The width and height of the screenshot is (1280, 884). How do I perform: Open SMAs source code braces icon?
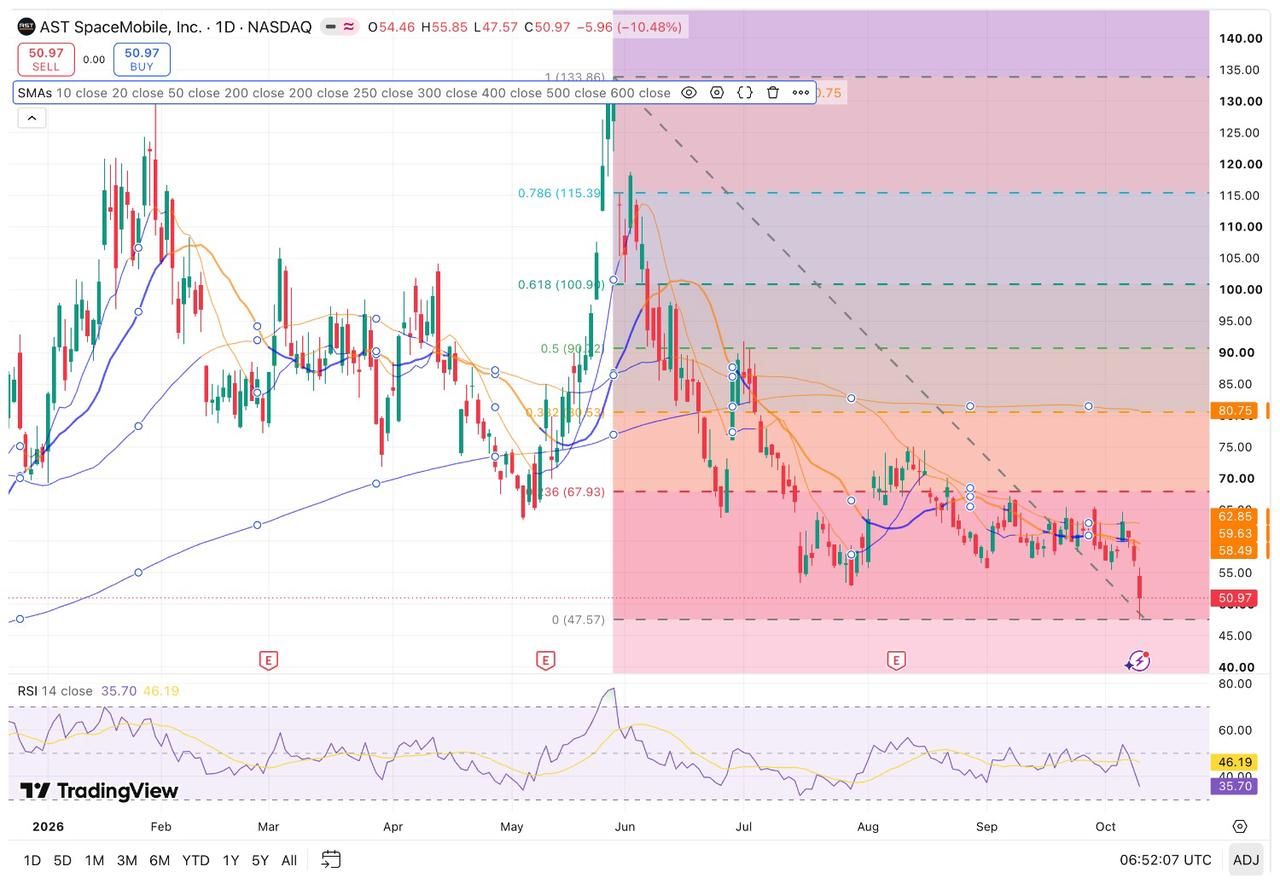pyautogui.click(x=745, y=93)
